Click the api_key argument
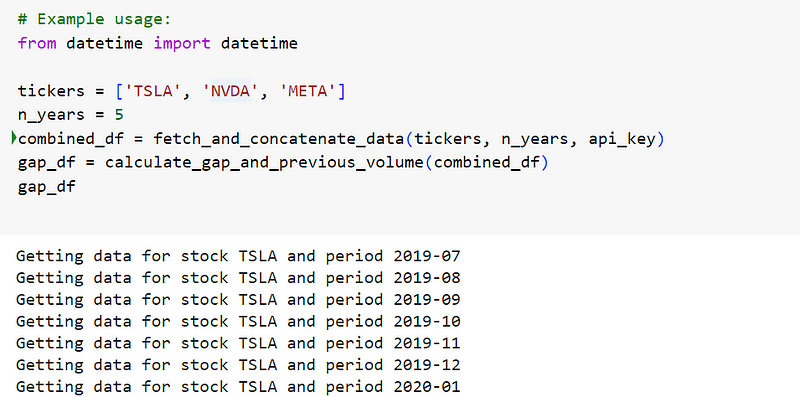Viewport: 800px width, 397px height. 621,139
